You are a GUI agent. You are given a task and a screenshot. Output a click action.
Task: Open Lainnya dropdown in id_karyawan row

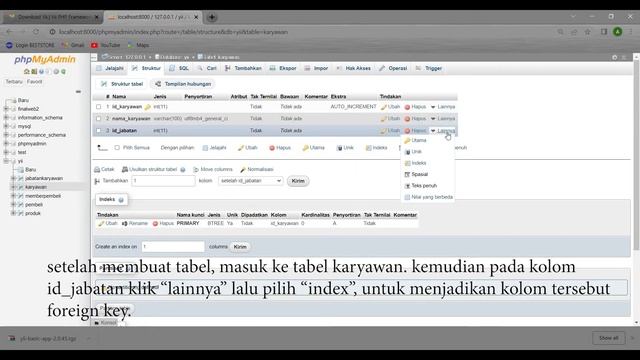point(443,107)
